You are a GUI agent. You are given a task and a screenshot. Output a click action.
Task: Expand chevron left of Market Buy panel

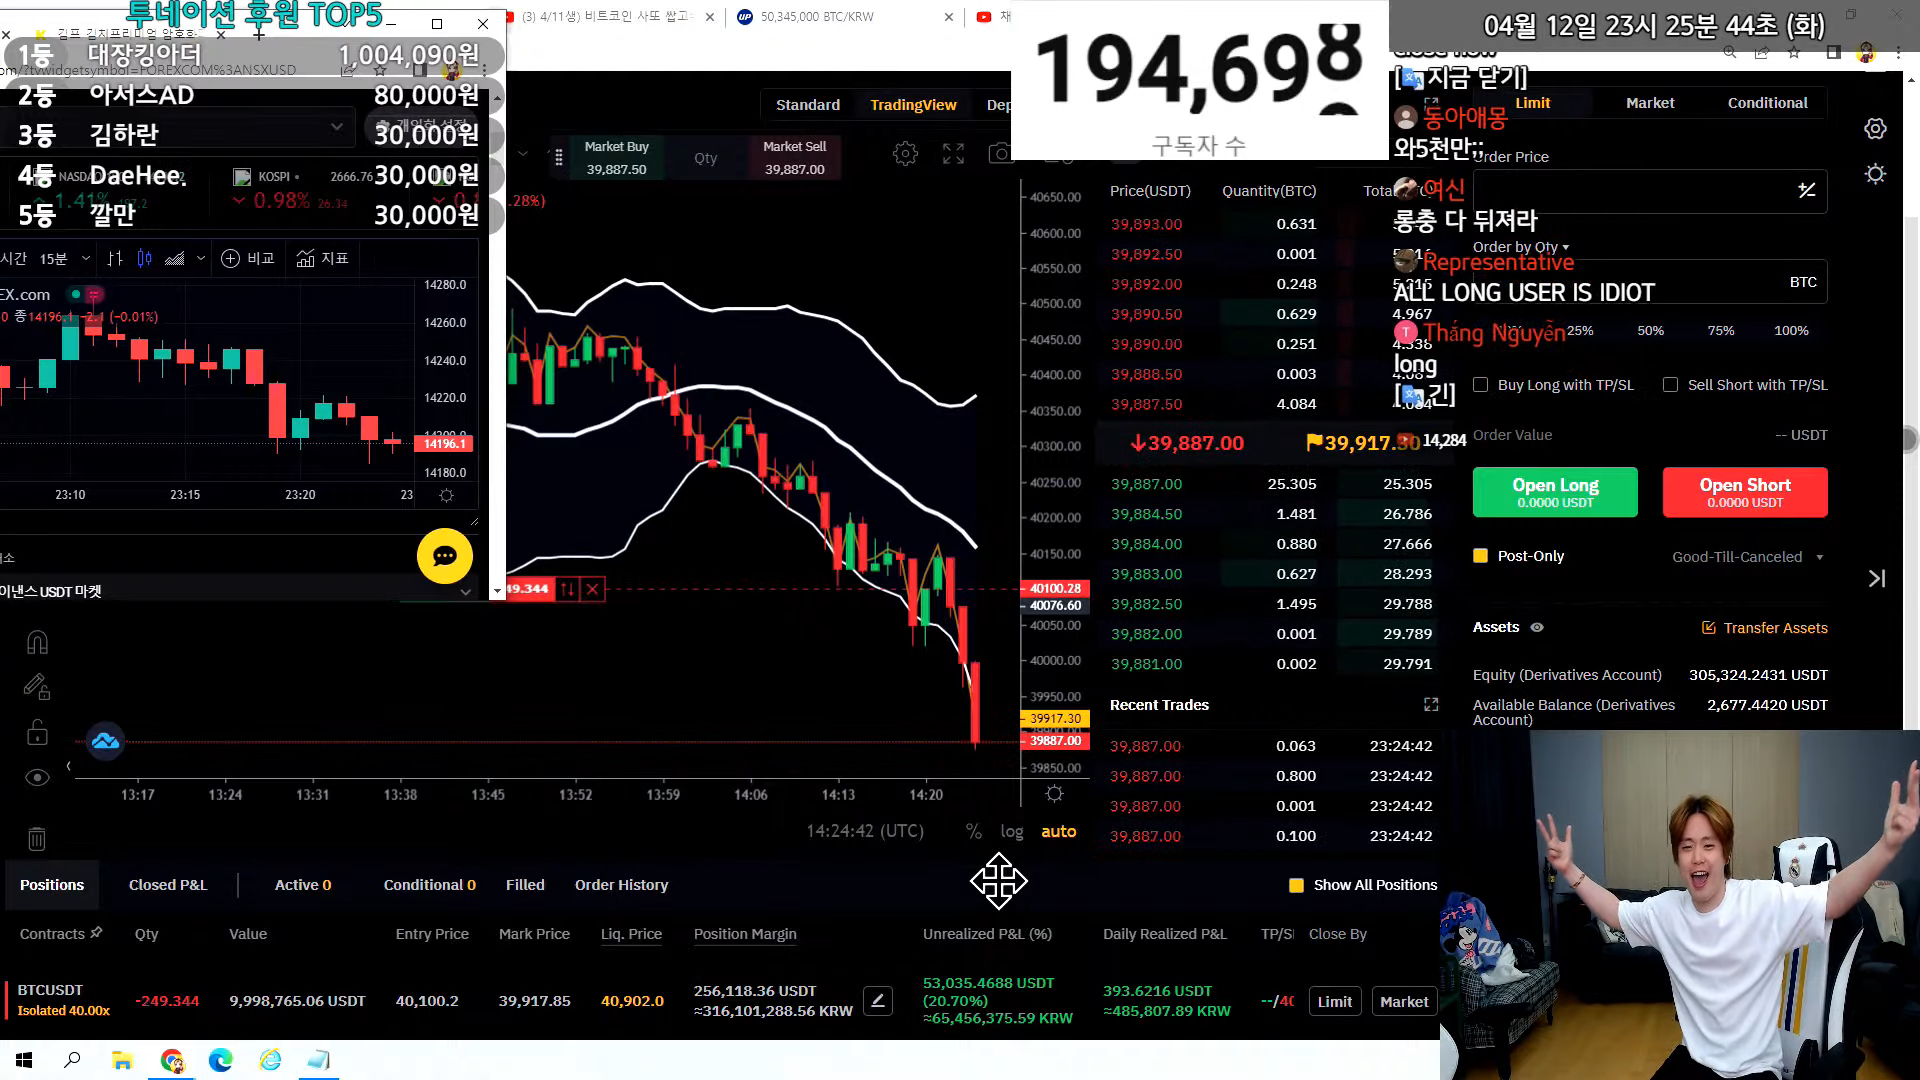(523, 154)
